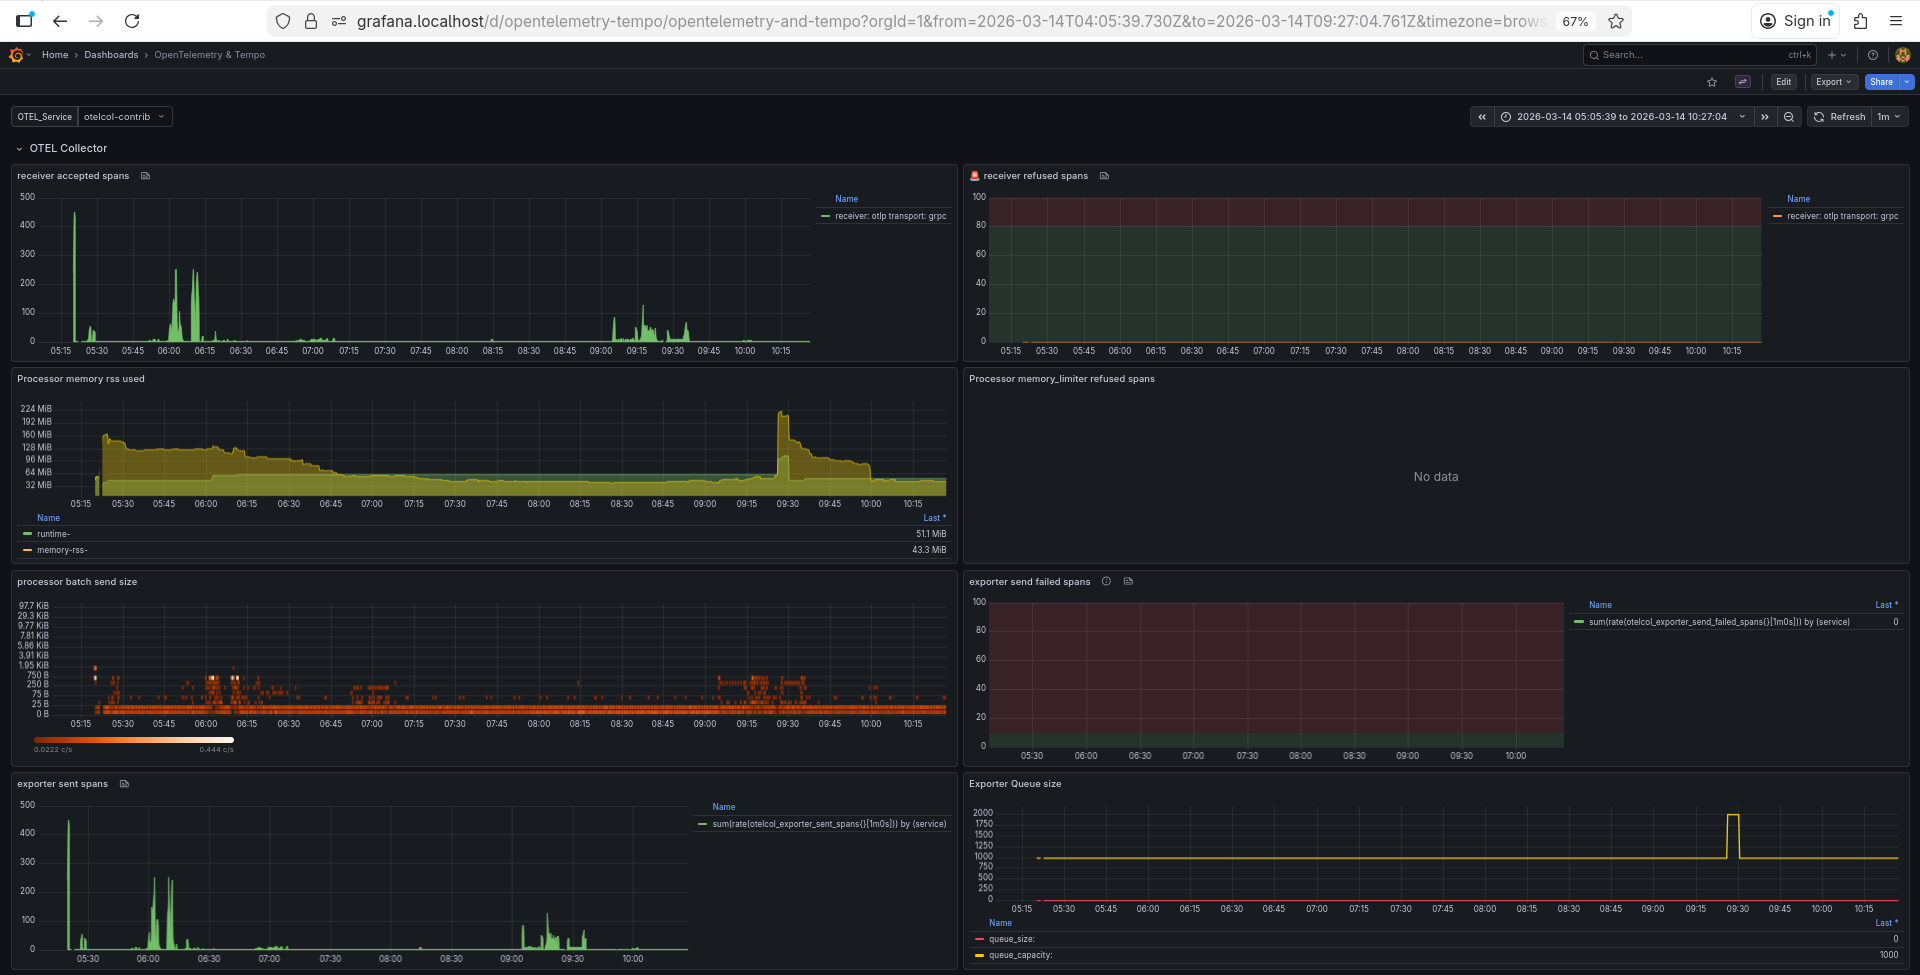The height and width of the screenshot is (975, 1920).
Task: Click exporter send failed spans description icon
Action: pos(1128,582)
